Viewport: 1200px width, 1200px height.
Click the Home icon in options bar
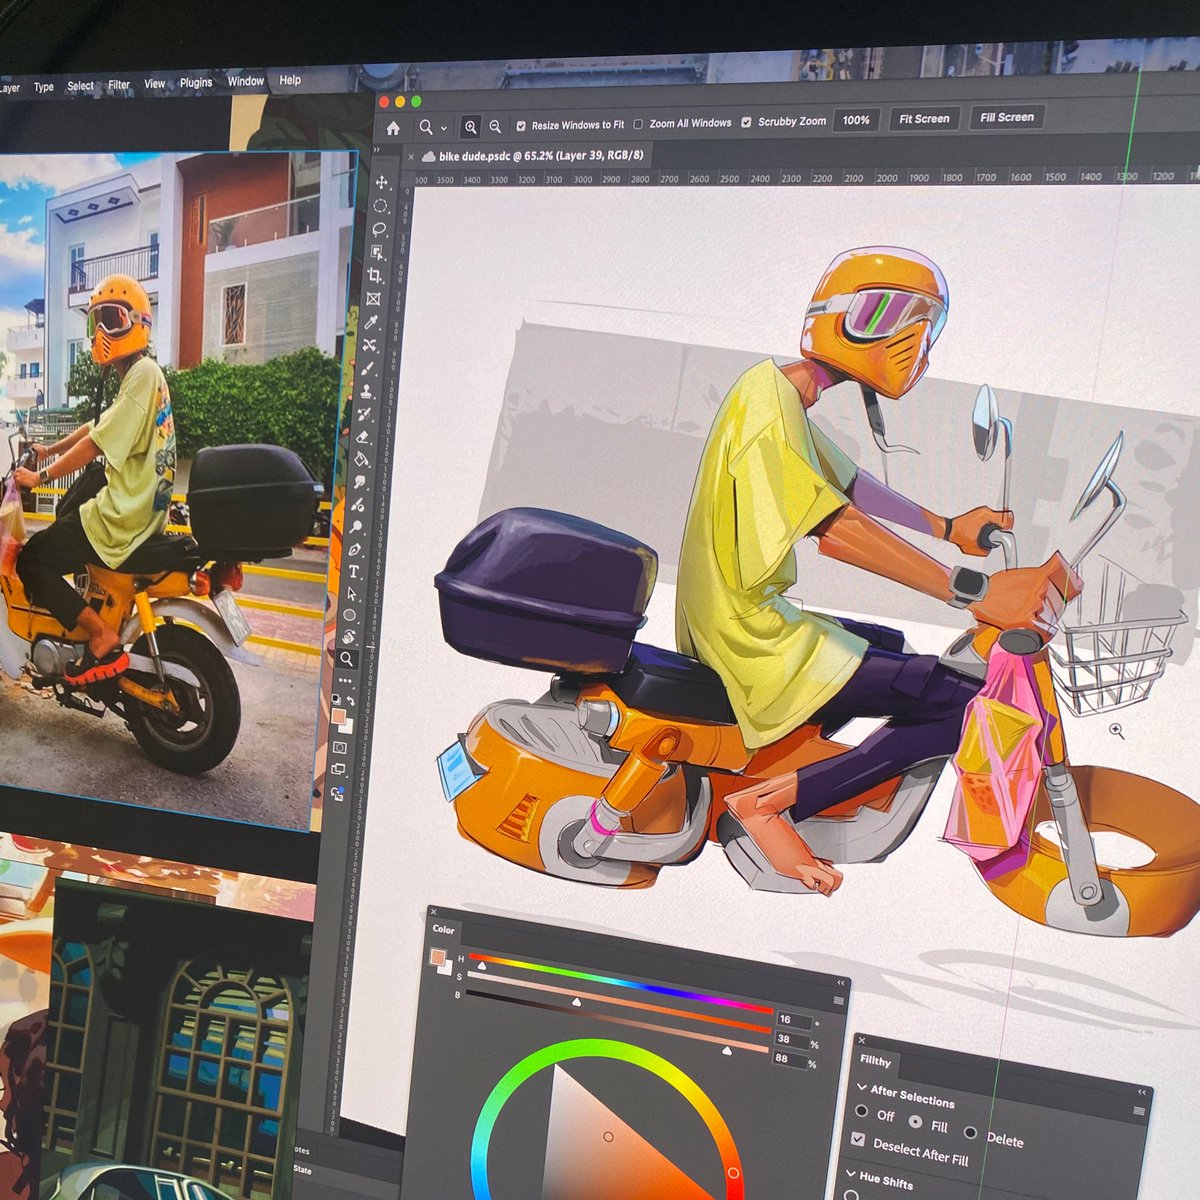pyautogui.click(x=393, y=128)
